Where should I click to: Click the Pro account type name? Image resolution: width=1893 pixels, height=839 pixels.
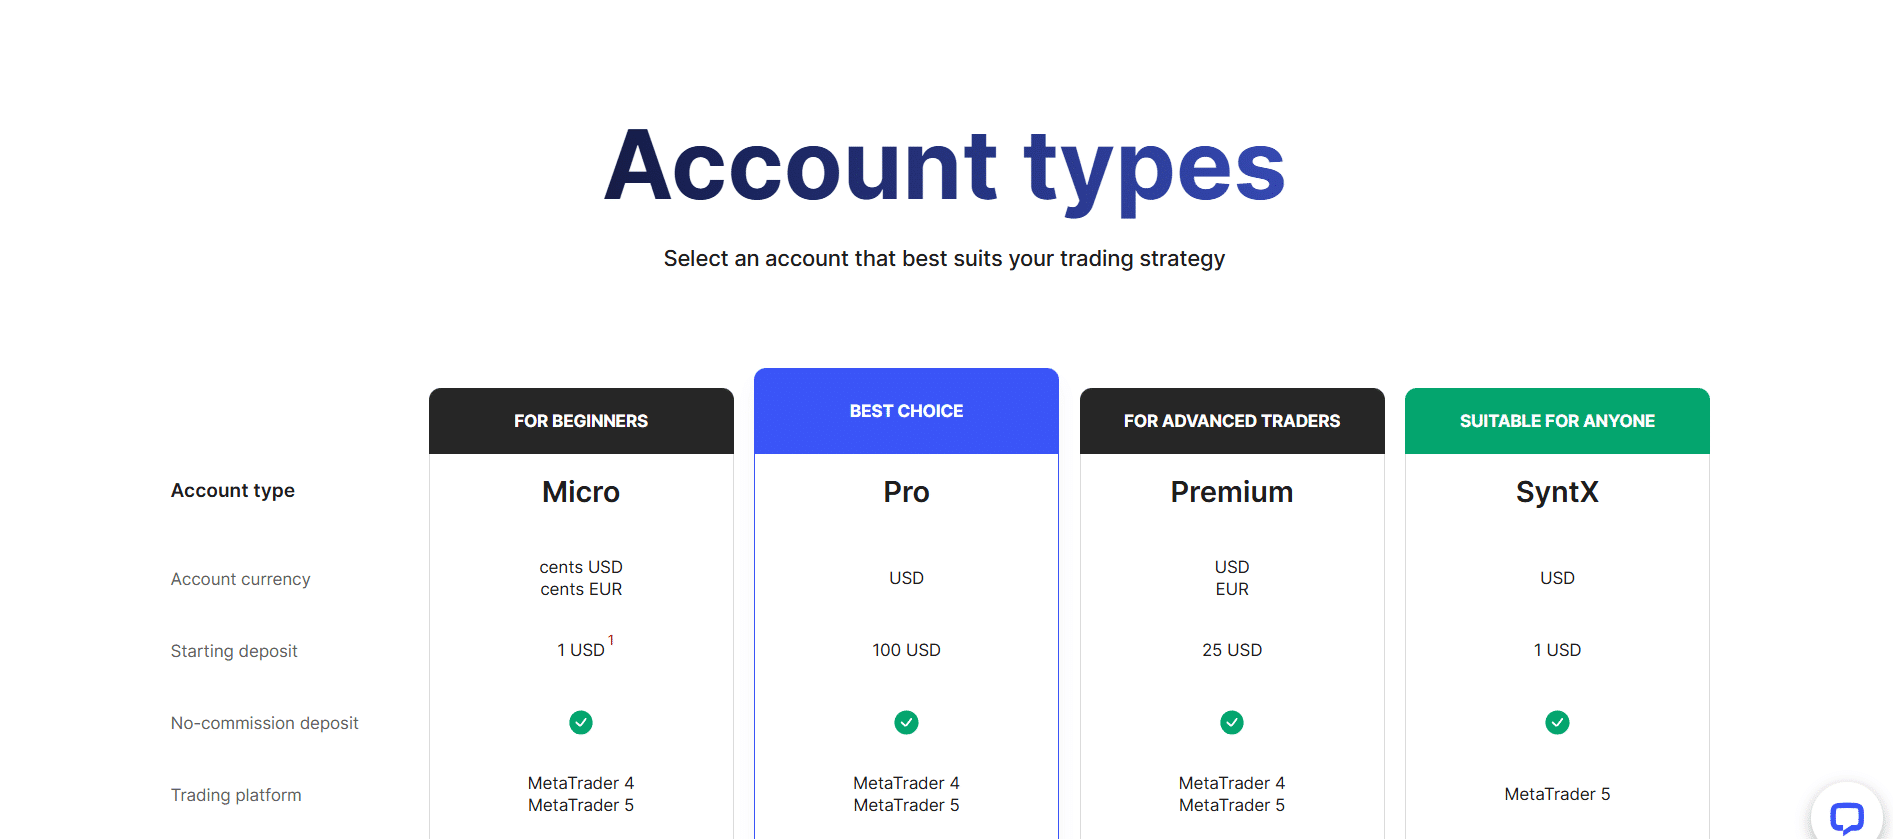click(905, 491)
